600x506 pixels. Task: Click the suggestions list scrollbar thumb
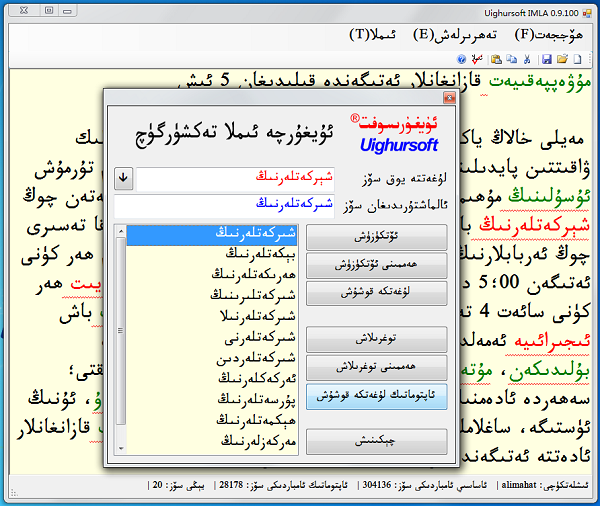click(x=121, y=331)
